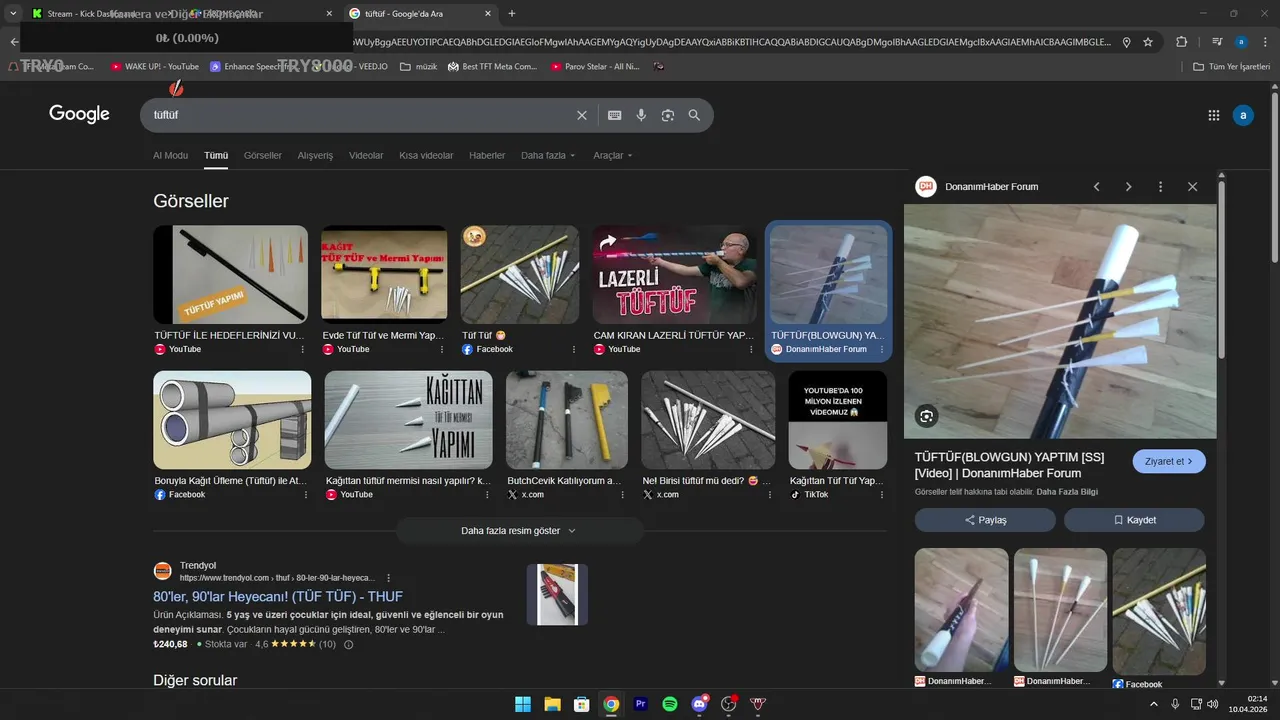Click the magnifier search submit icon

tap(695, 115)
